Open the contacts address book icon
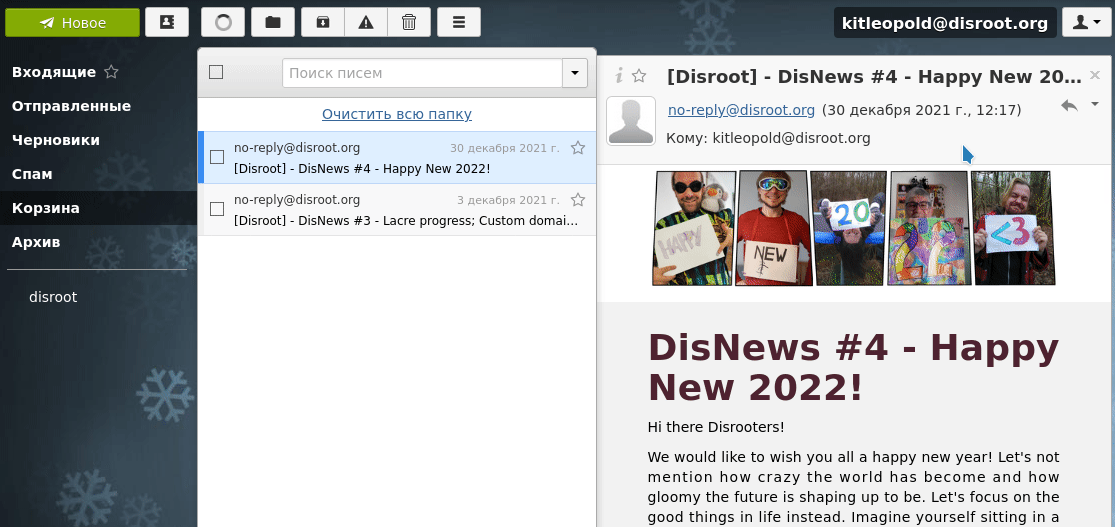Screen dimensions: 1115x527 pos(166,22)
